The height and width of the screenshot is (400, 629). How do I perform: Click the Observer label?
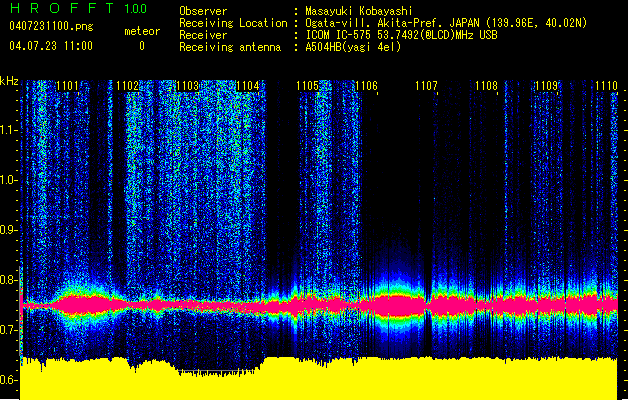[x=203, y=11]
